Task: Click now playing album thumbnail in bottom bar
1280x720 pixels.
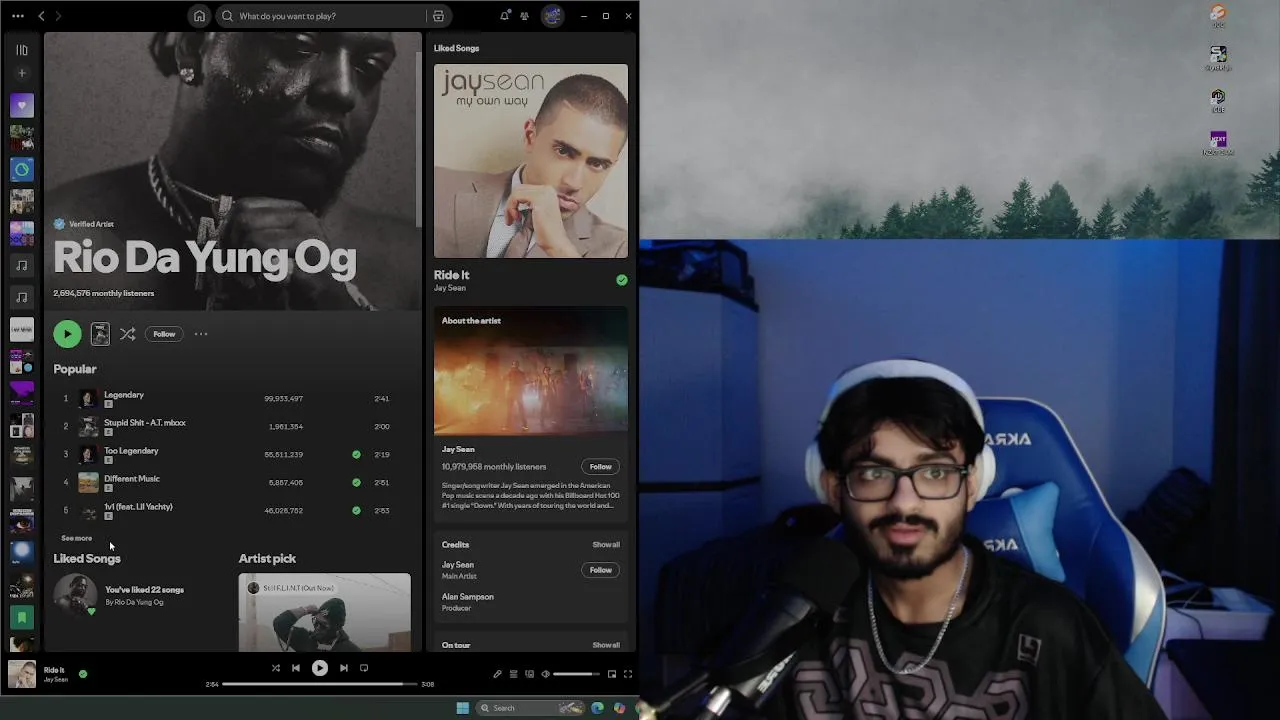Action: pos(22,674)
